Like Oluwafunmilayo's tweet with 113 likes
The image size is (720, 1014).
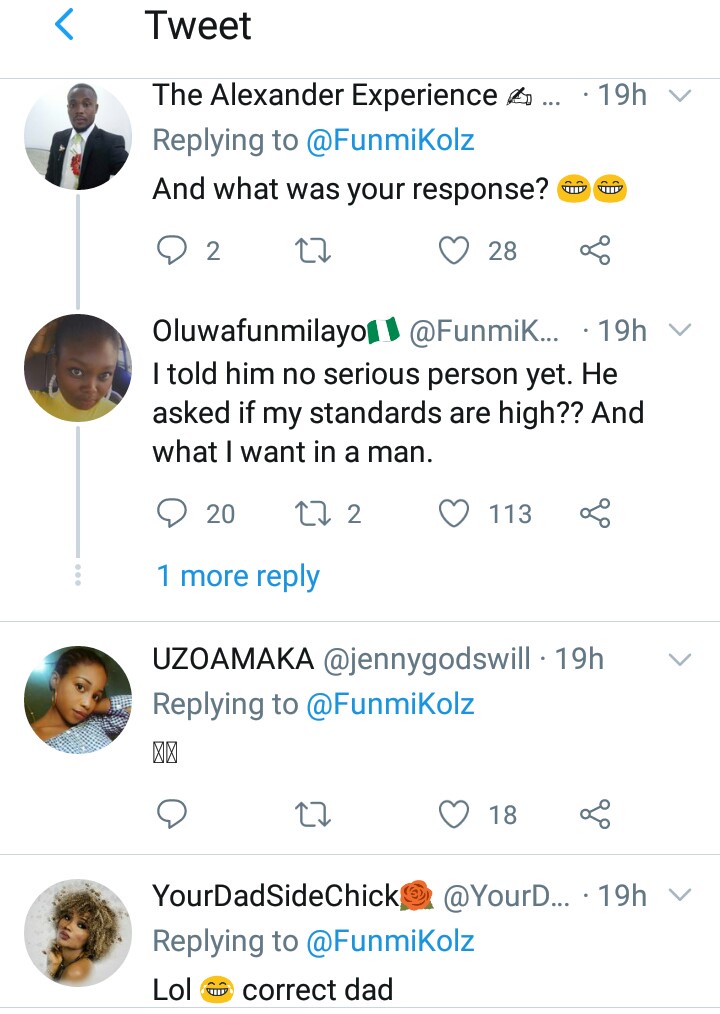[x=455, y=514]
